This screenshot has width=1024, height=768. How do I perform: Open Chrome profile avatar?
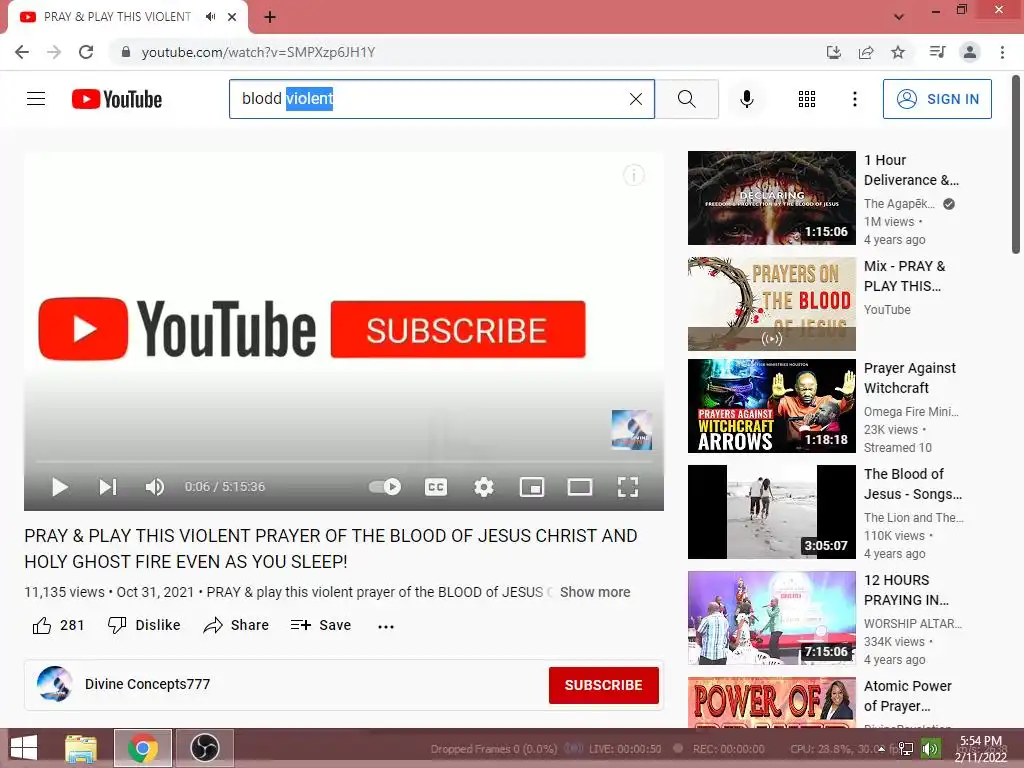coord(970,52)
